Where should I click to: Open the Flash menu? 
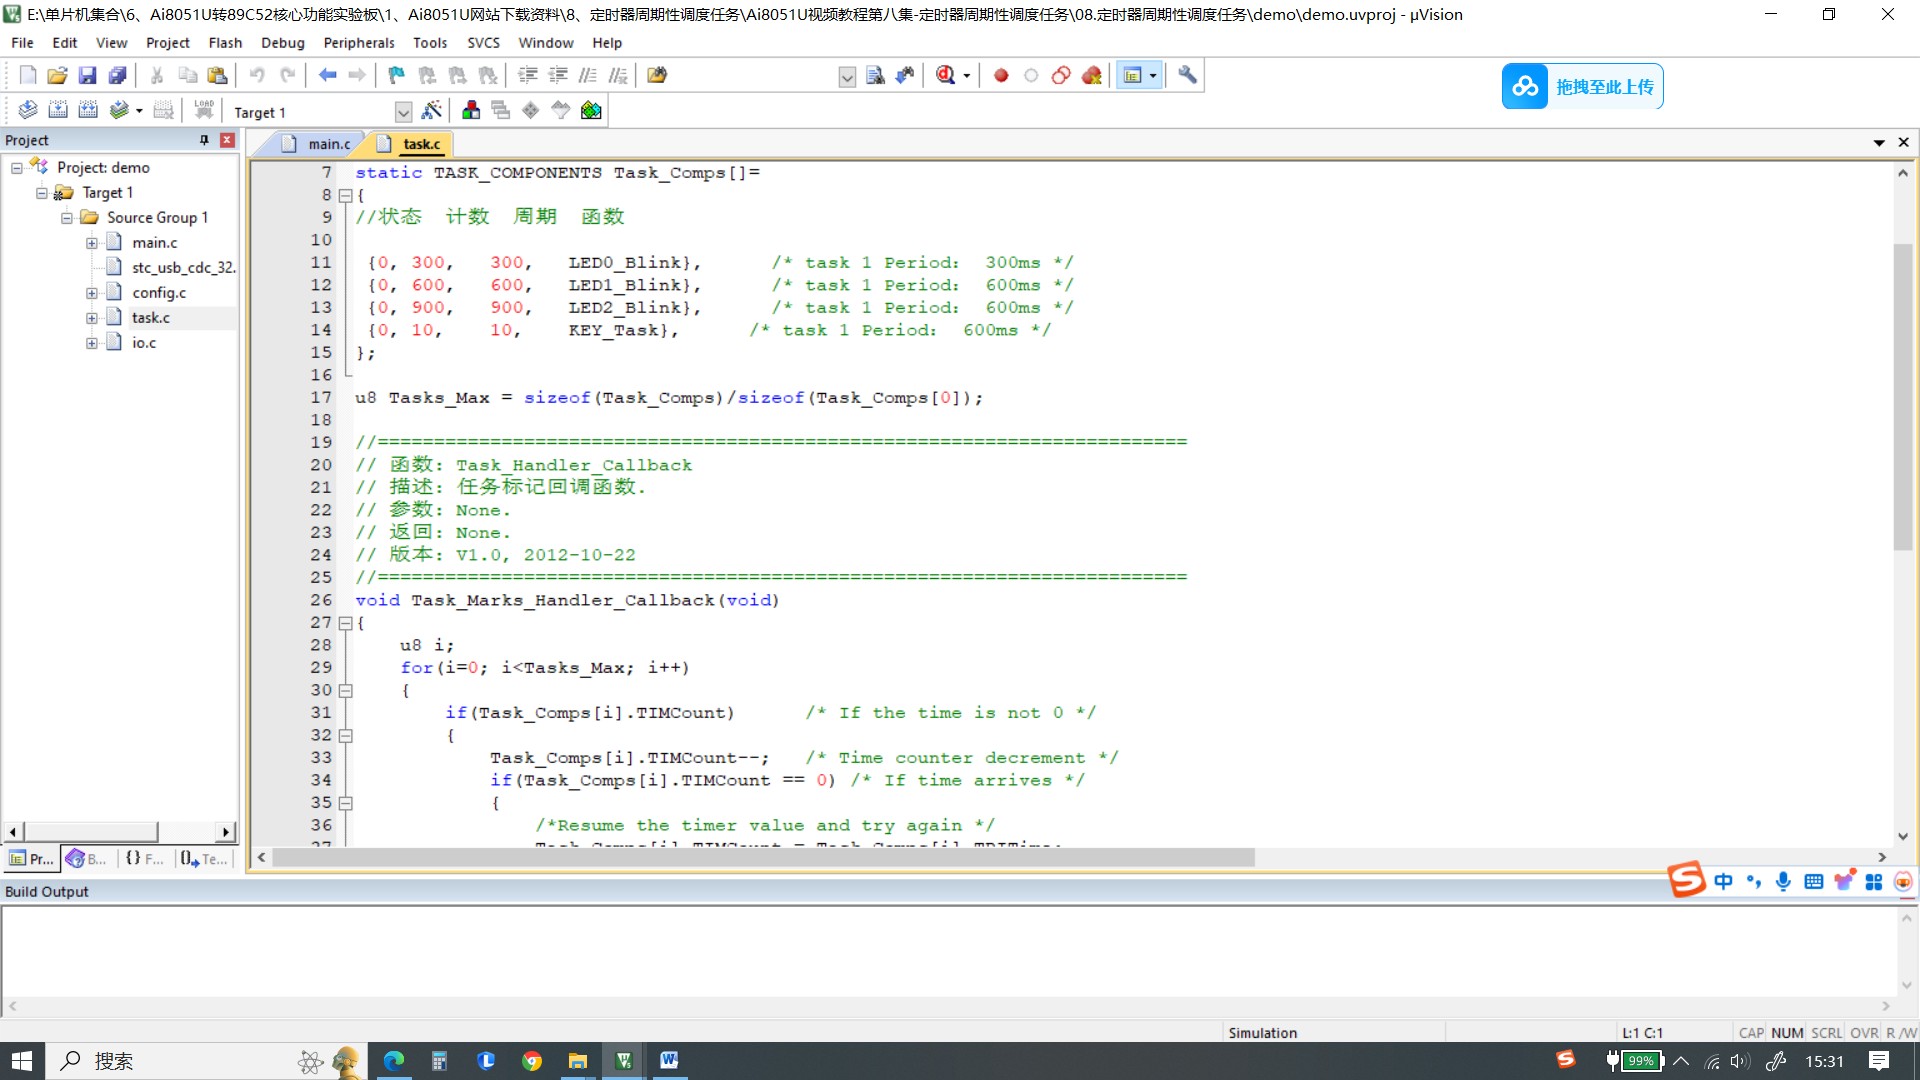[225, 43]
